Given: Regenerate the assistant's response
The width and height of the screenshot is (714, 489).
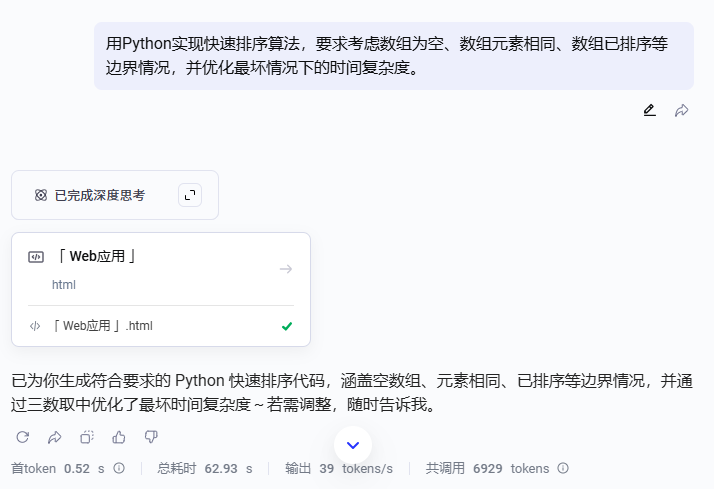Looking at the screenshot, I should 23,437.
